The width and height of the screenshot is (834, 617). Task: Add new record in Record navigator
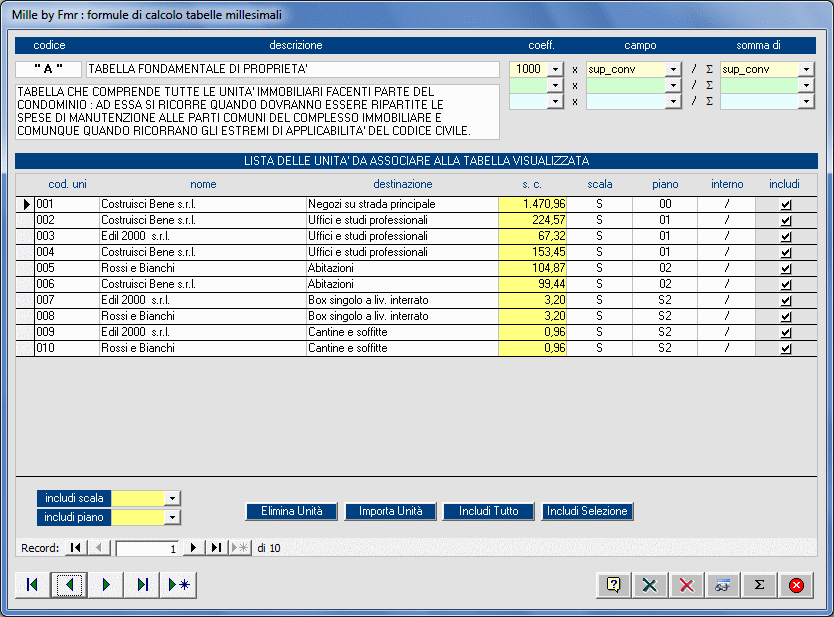coord(239,548)
